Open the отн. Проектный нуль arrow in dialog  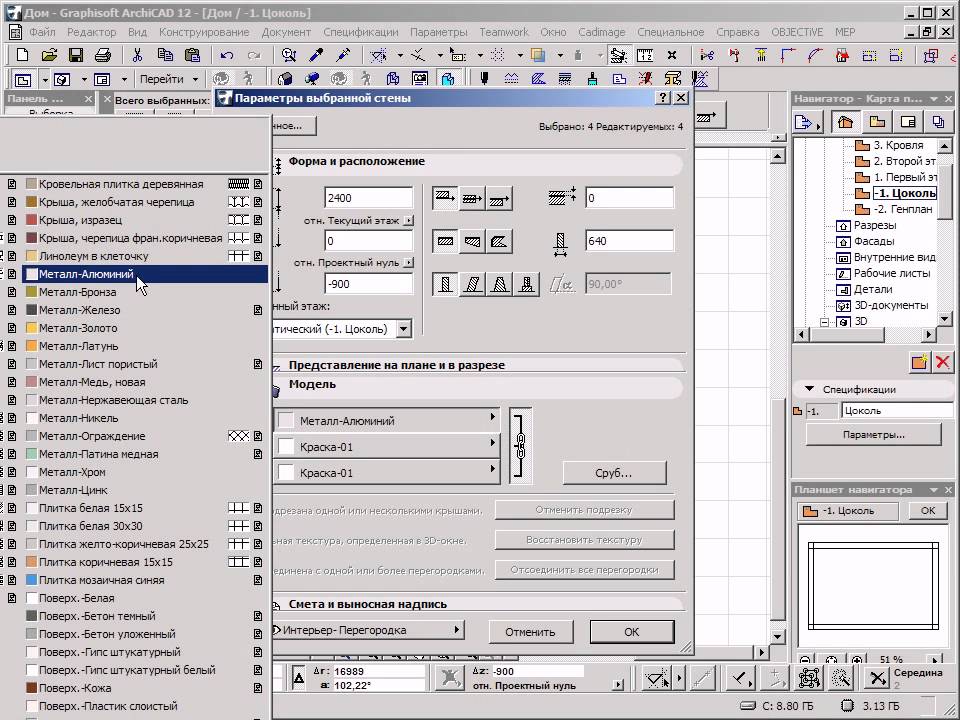[x=408, y=263]
